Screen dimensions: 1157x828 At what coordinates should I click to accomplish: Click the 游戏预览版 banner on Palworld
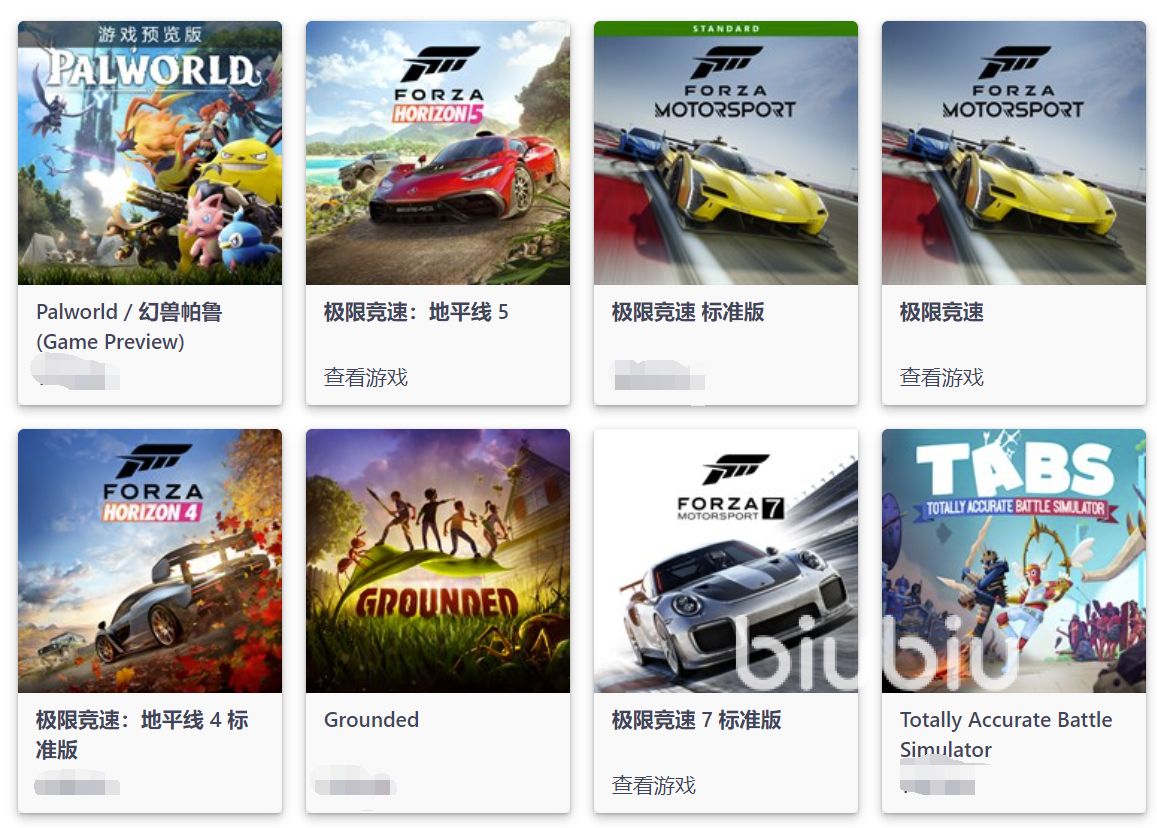[150, 34]
